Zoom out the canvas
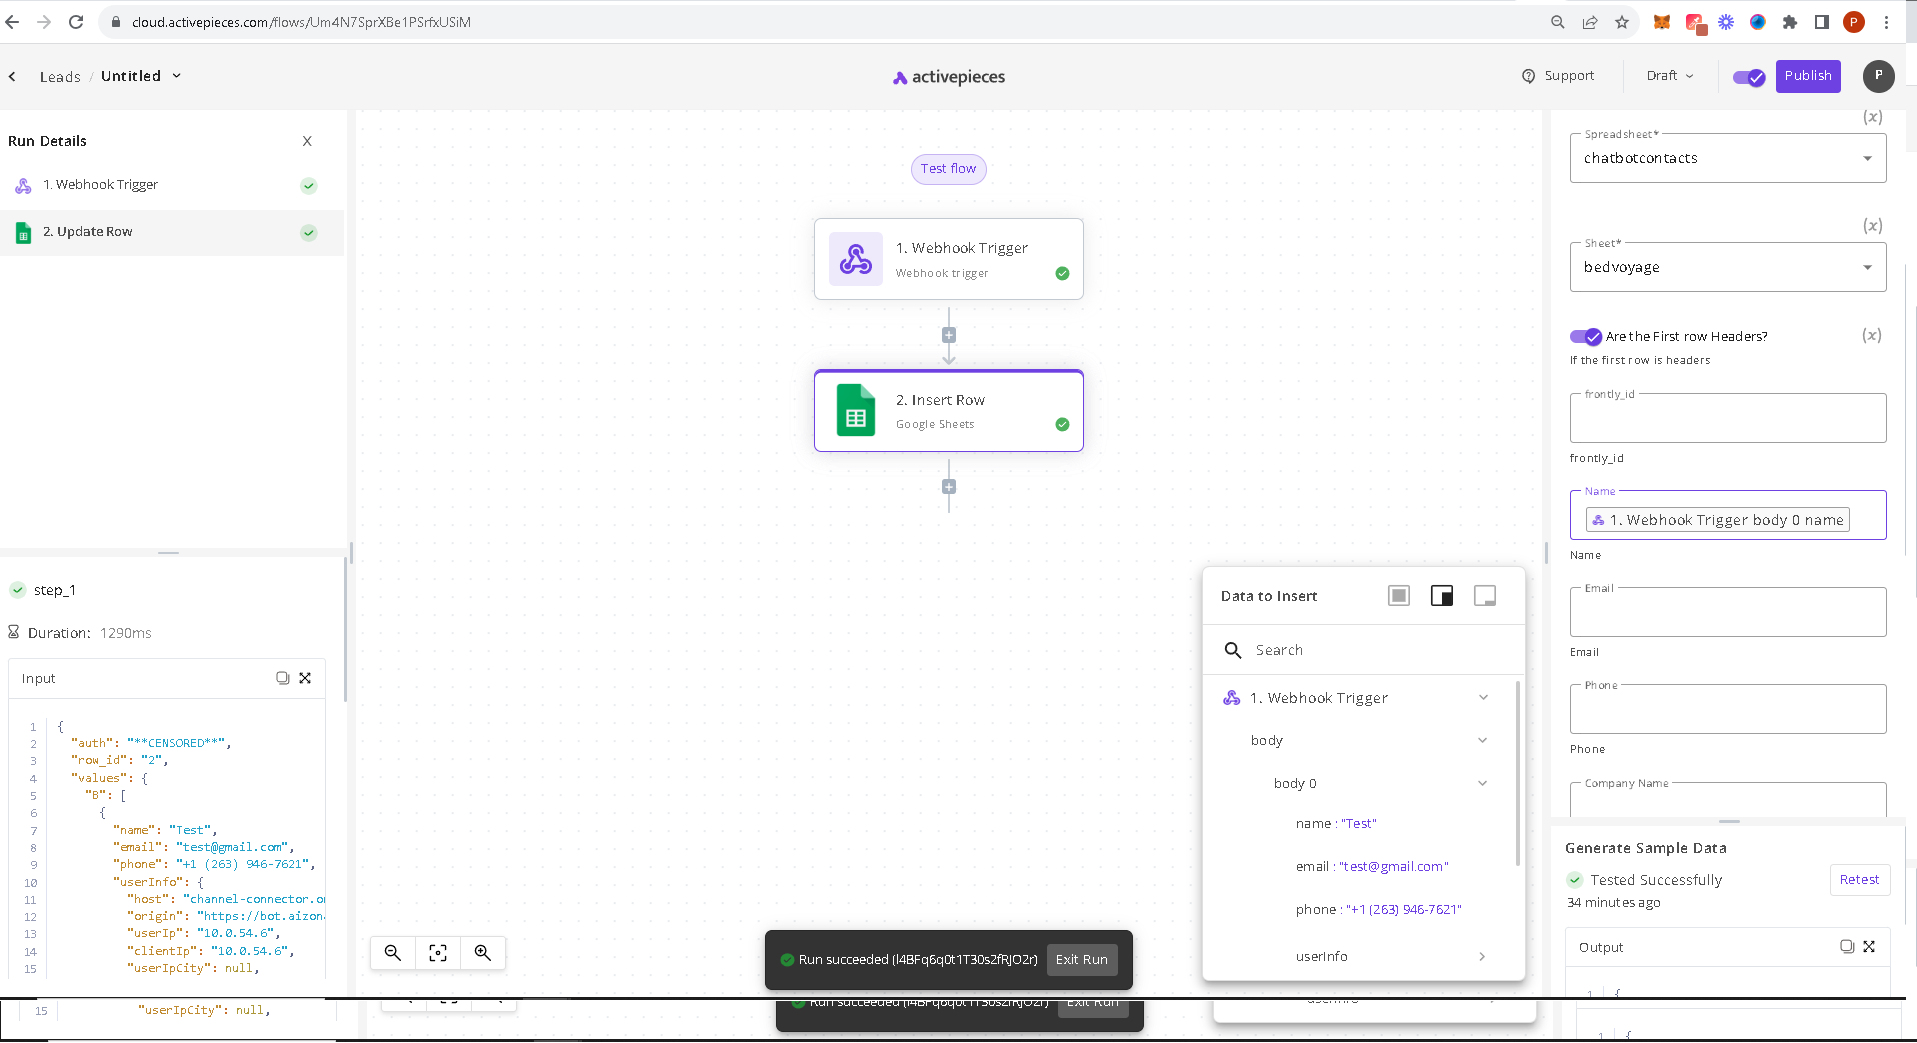The width and height of the screenshot is (1917, 1043). click(x=393, y=953)
